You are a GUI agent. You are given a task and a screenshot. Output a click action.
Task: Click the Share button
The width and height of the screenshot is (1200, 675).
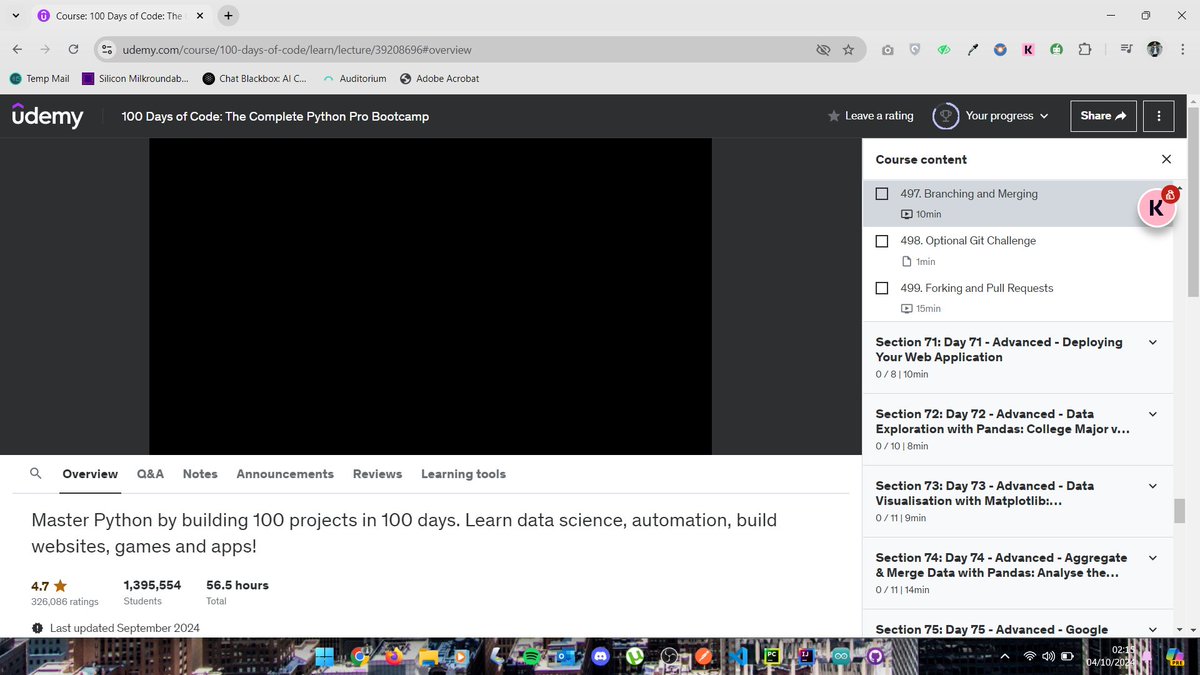click(1103, 116)
